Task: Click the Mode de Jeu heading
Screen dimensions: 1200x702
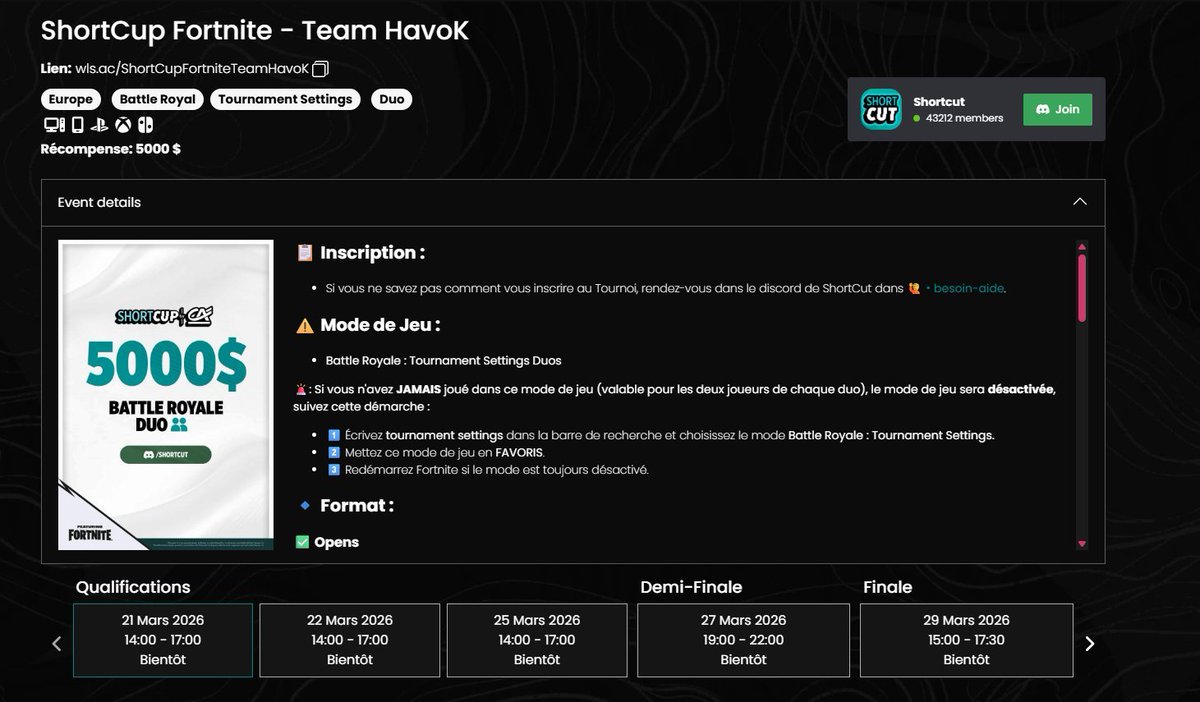Action: (x=380, y=325)
